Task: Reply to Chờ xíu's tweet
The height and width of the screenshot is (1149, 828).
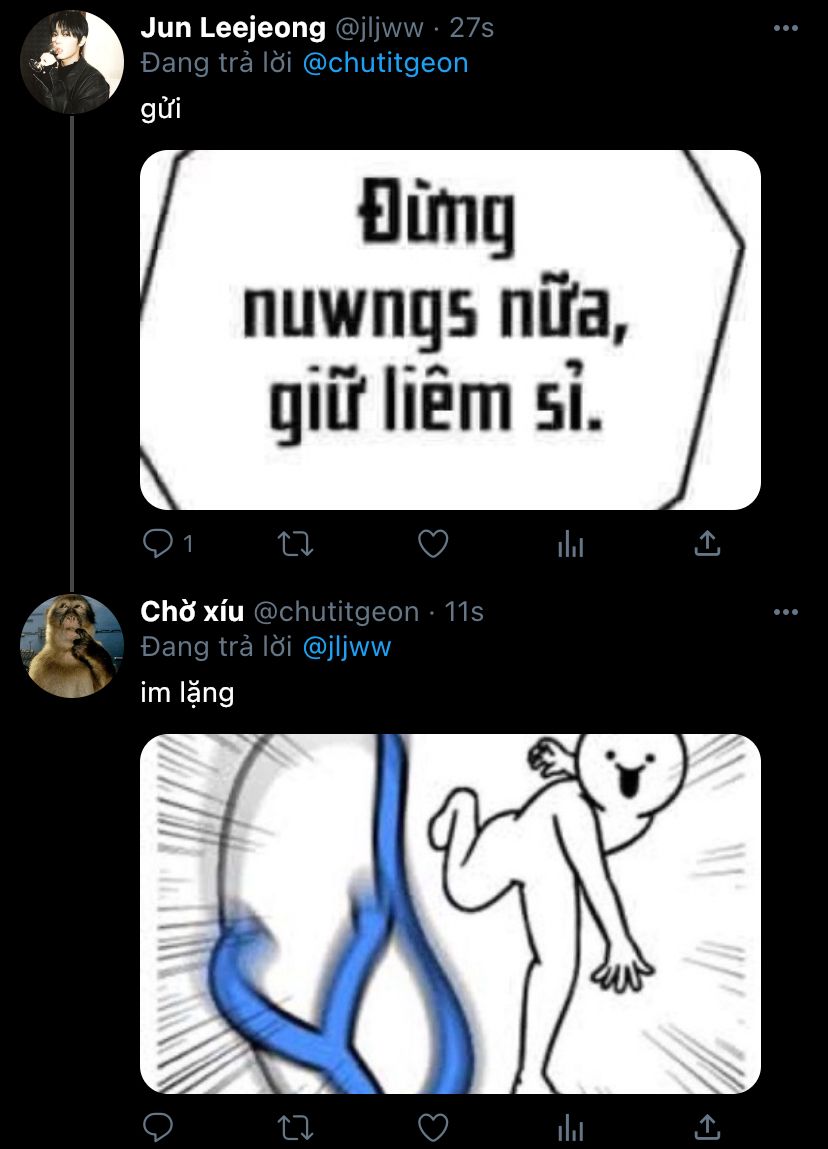Action: [x=160, y=1127]
